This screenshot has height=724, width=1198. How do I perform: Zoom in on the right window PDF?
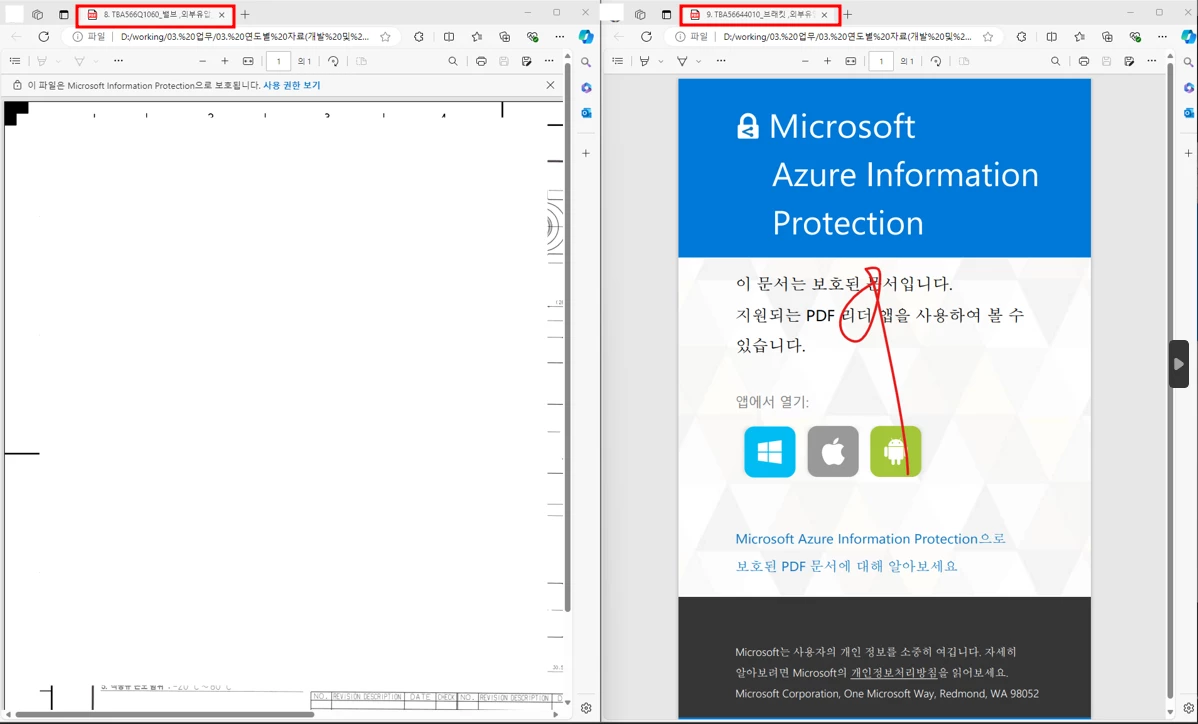coord(827,61)
